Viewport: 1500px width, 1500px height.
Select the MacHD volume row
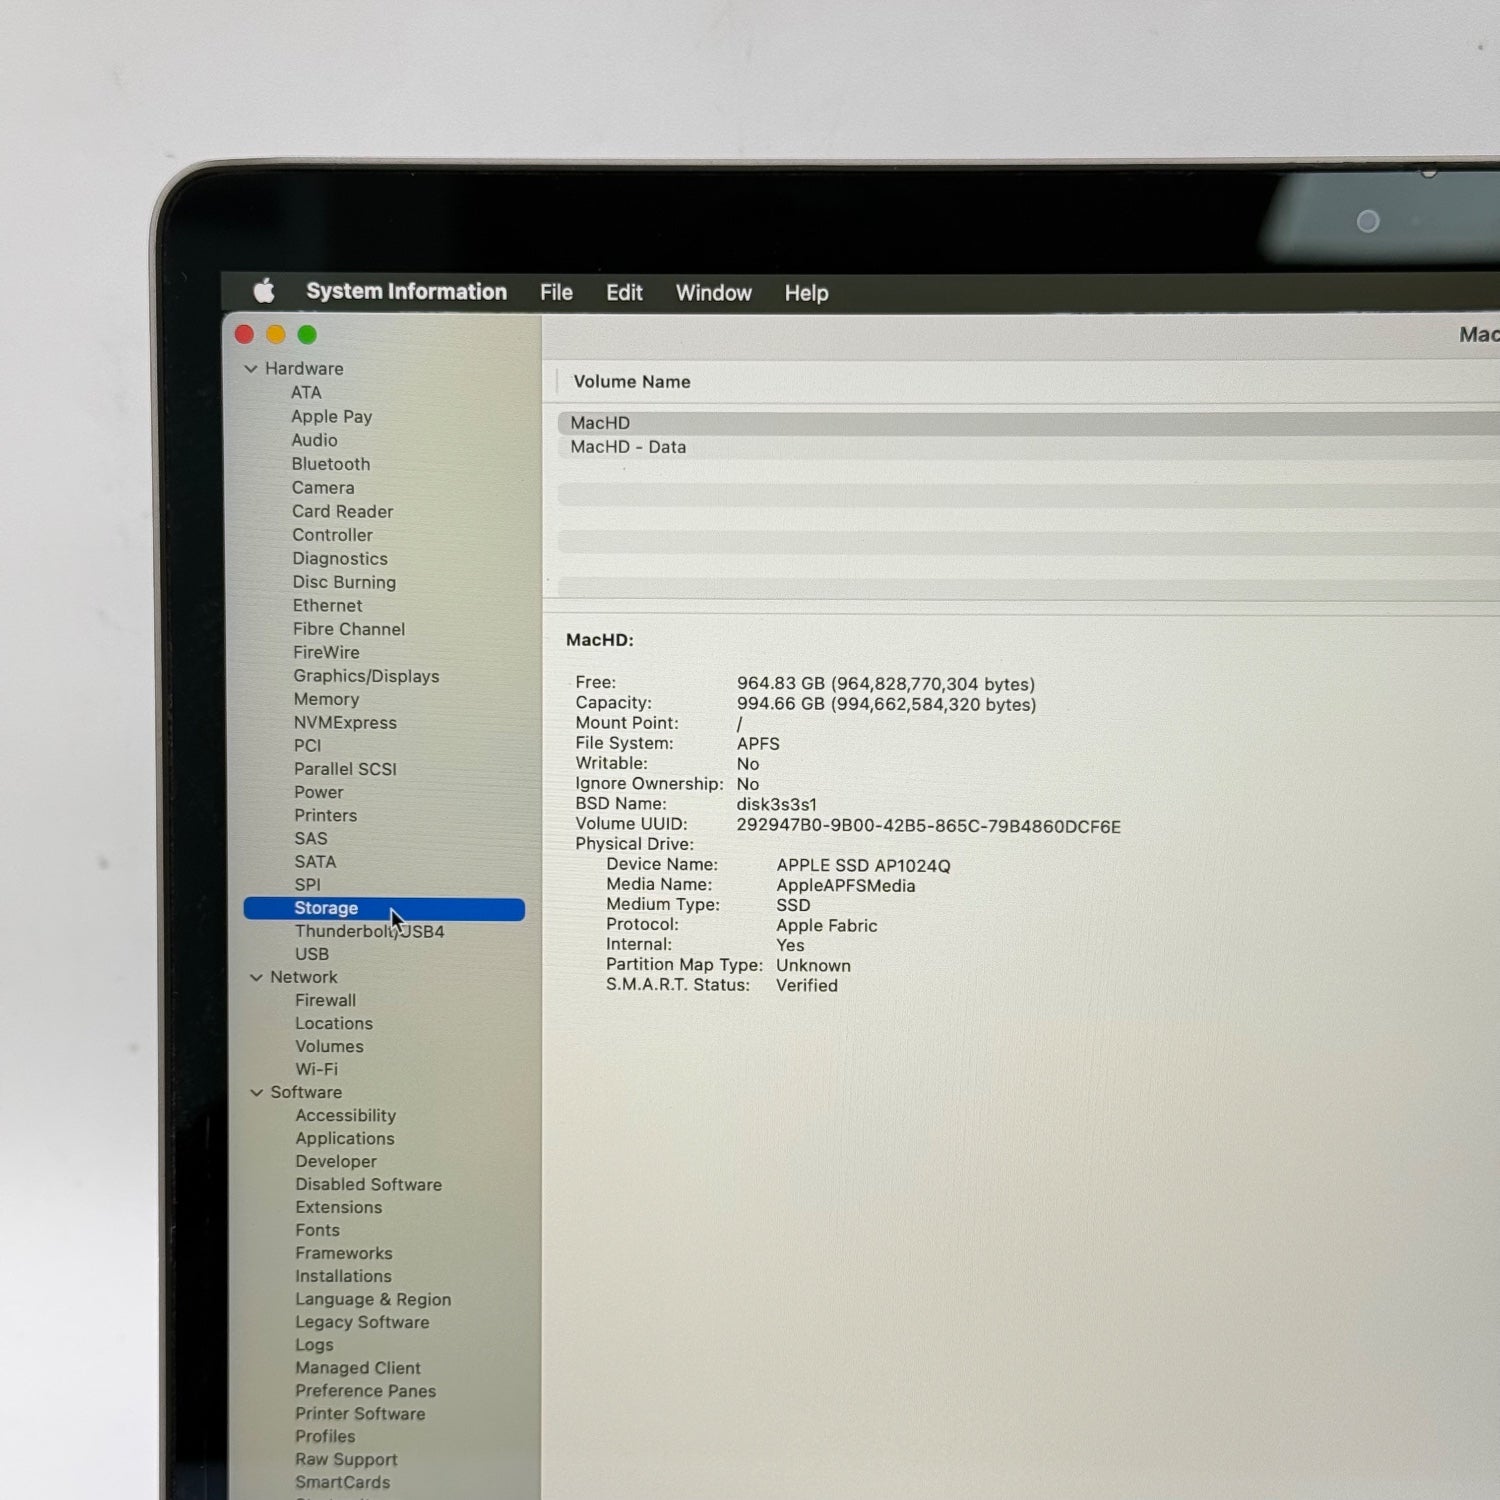coord(600,423)
